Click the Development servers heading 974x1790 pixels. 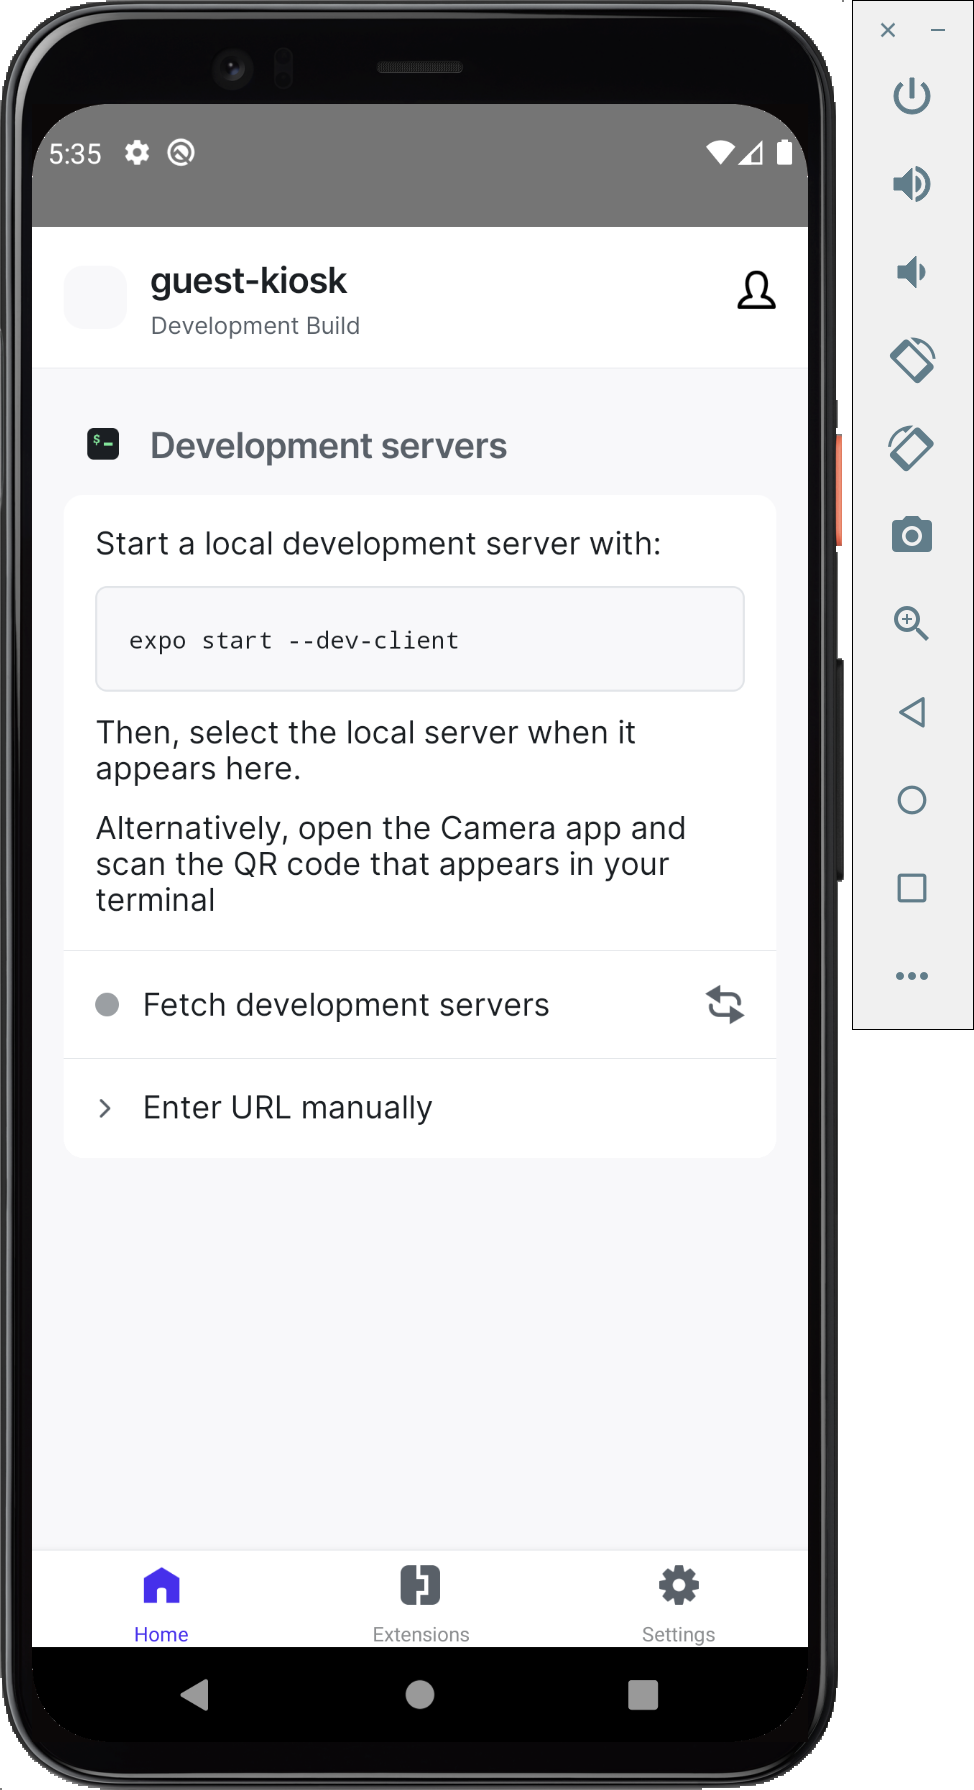pos(328,446)
